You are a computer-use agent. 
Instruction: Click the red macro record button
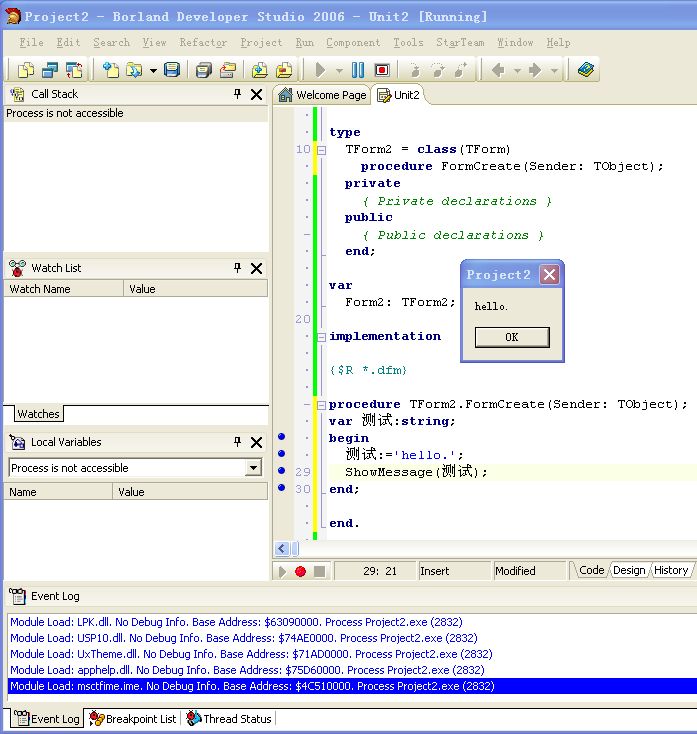coord(300,571)
